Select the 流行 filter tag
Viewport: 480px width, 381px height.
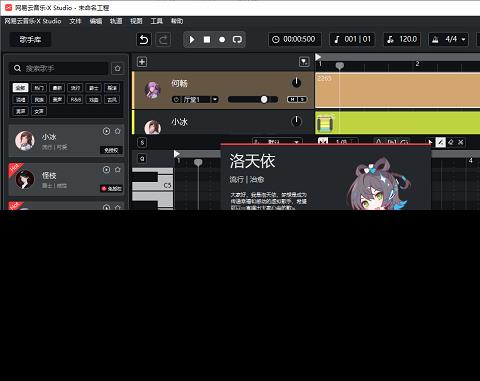pyautogui.click(x=75, y=88)
